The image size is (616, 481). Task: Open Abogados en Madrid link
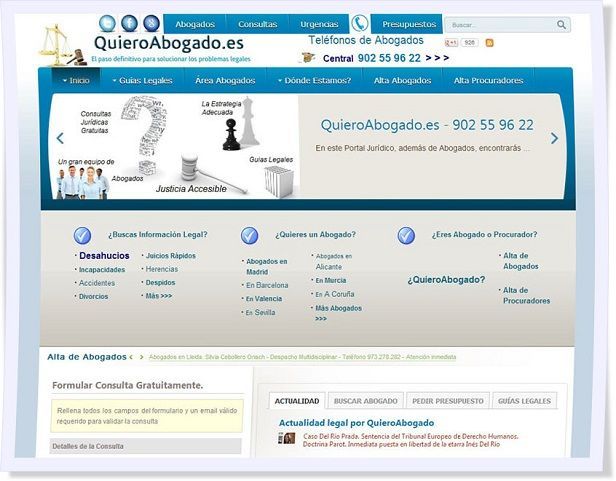[266, 266]
